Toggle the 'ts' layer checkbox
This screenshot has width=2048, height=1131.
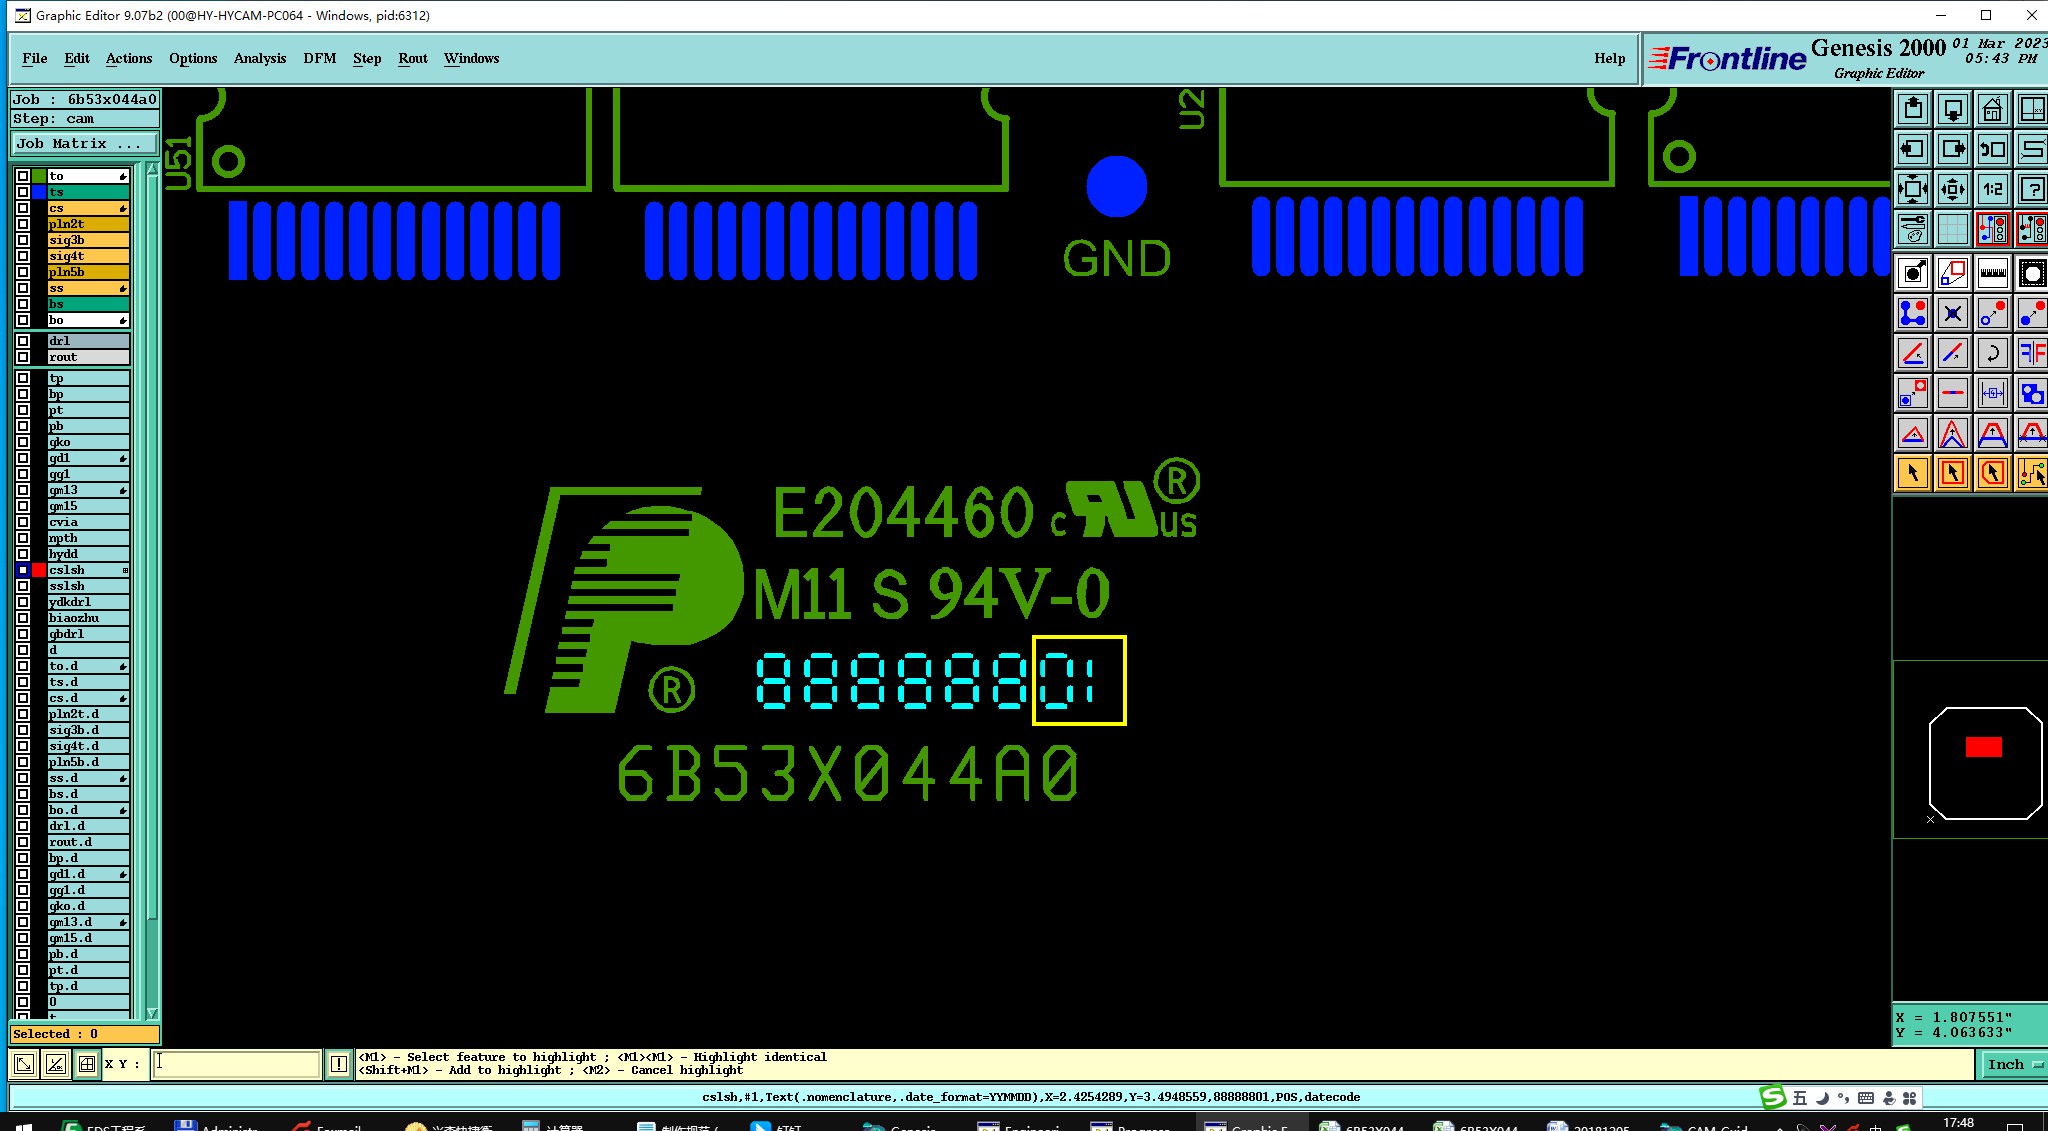point(23,192)
